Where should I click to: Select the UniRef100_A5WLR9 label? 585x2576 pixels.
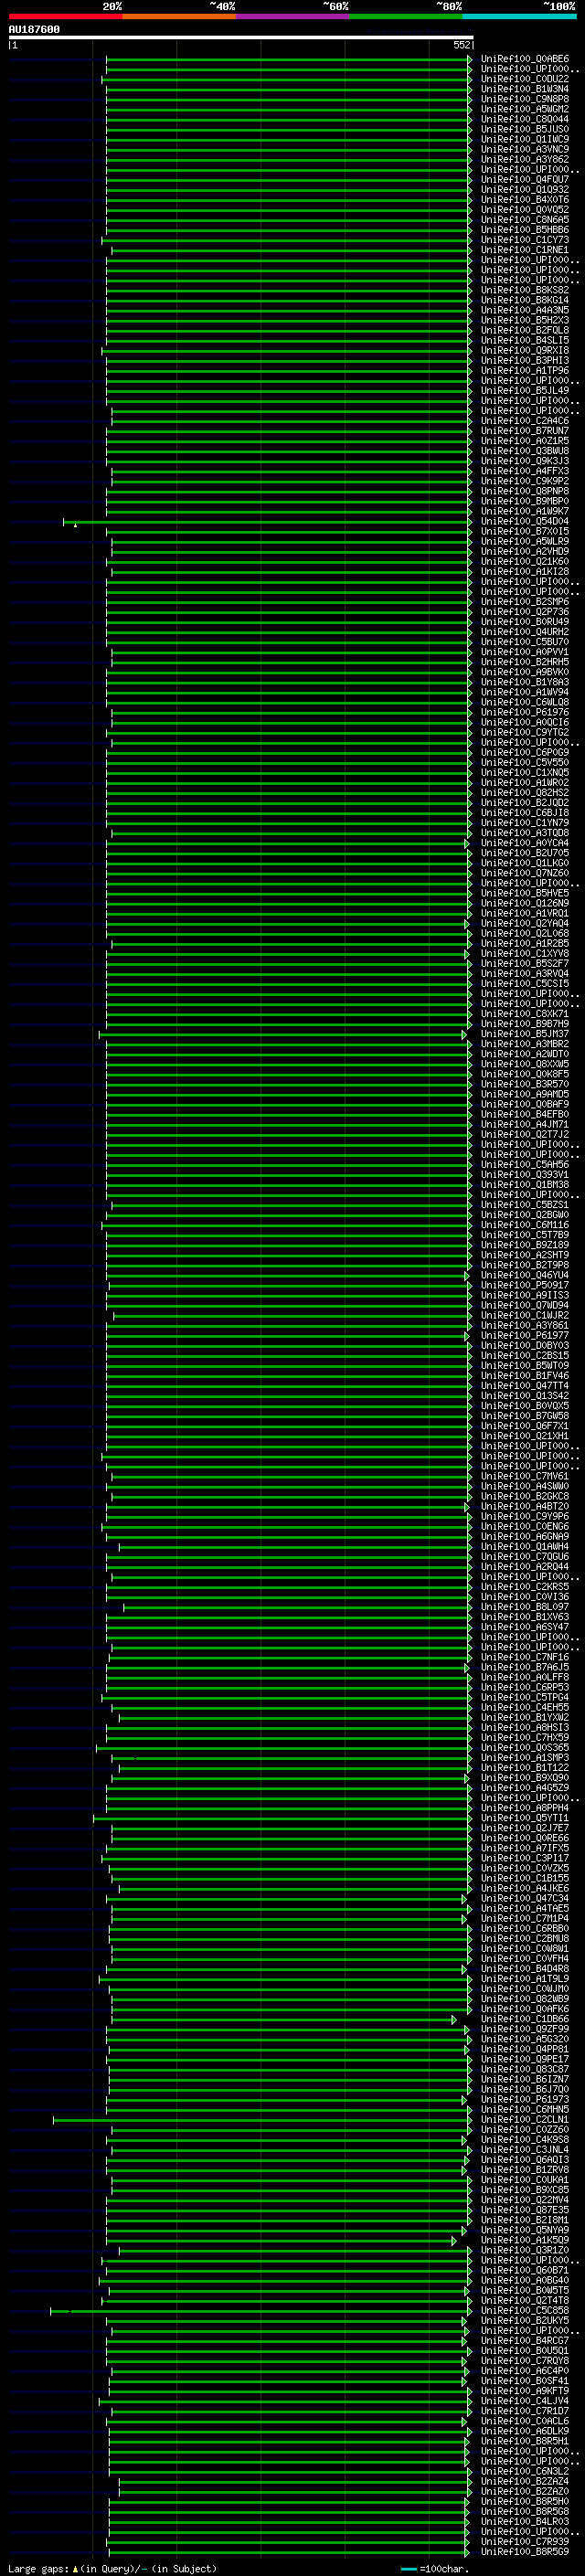(525, 542)
